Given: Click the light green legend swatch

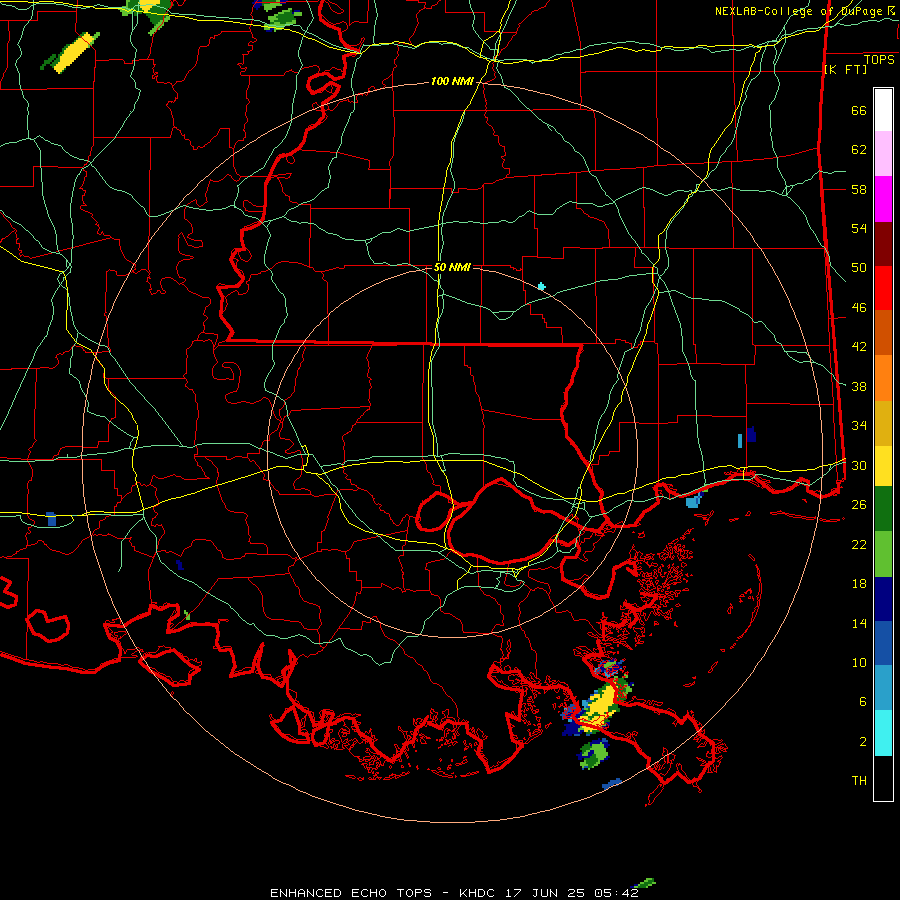Looking at the screenshot, I should 883,554.
